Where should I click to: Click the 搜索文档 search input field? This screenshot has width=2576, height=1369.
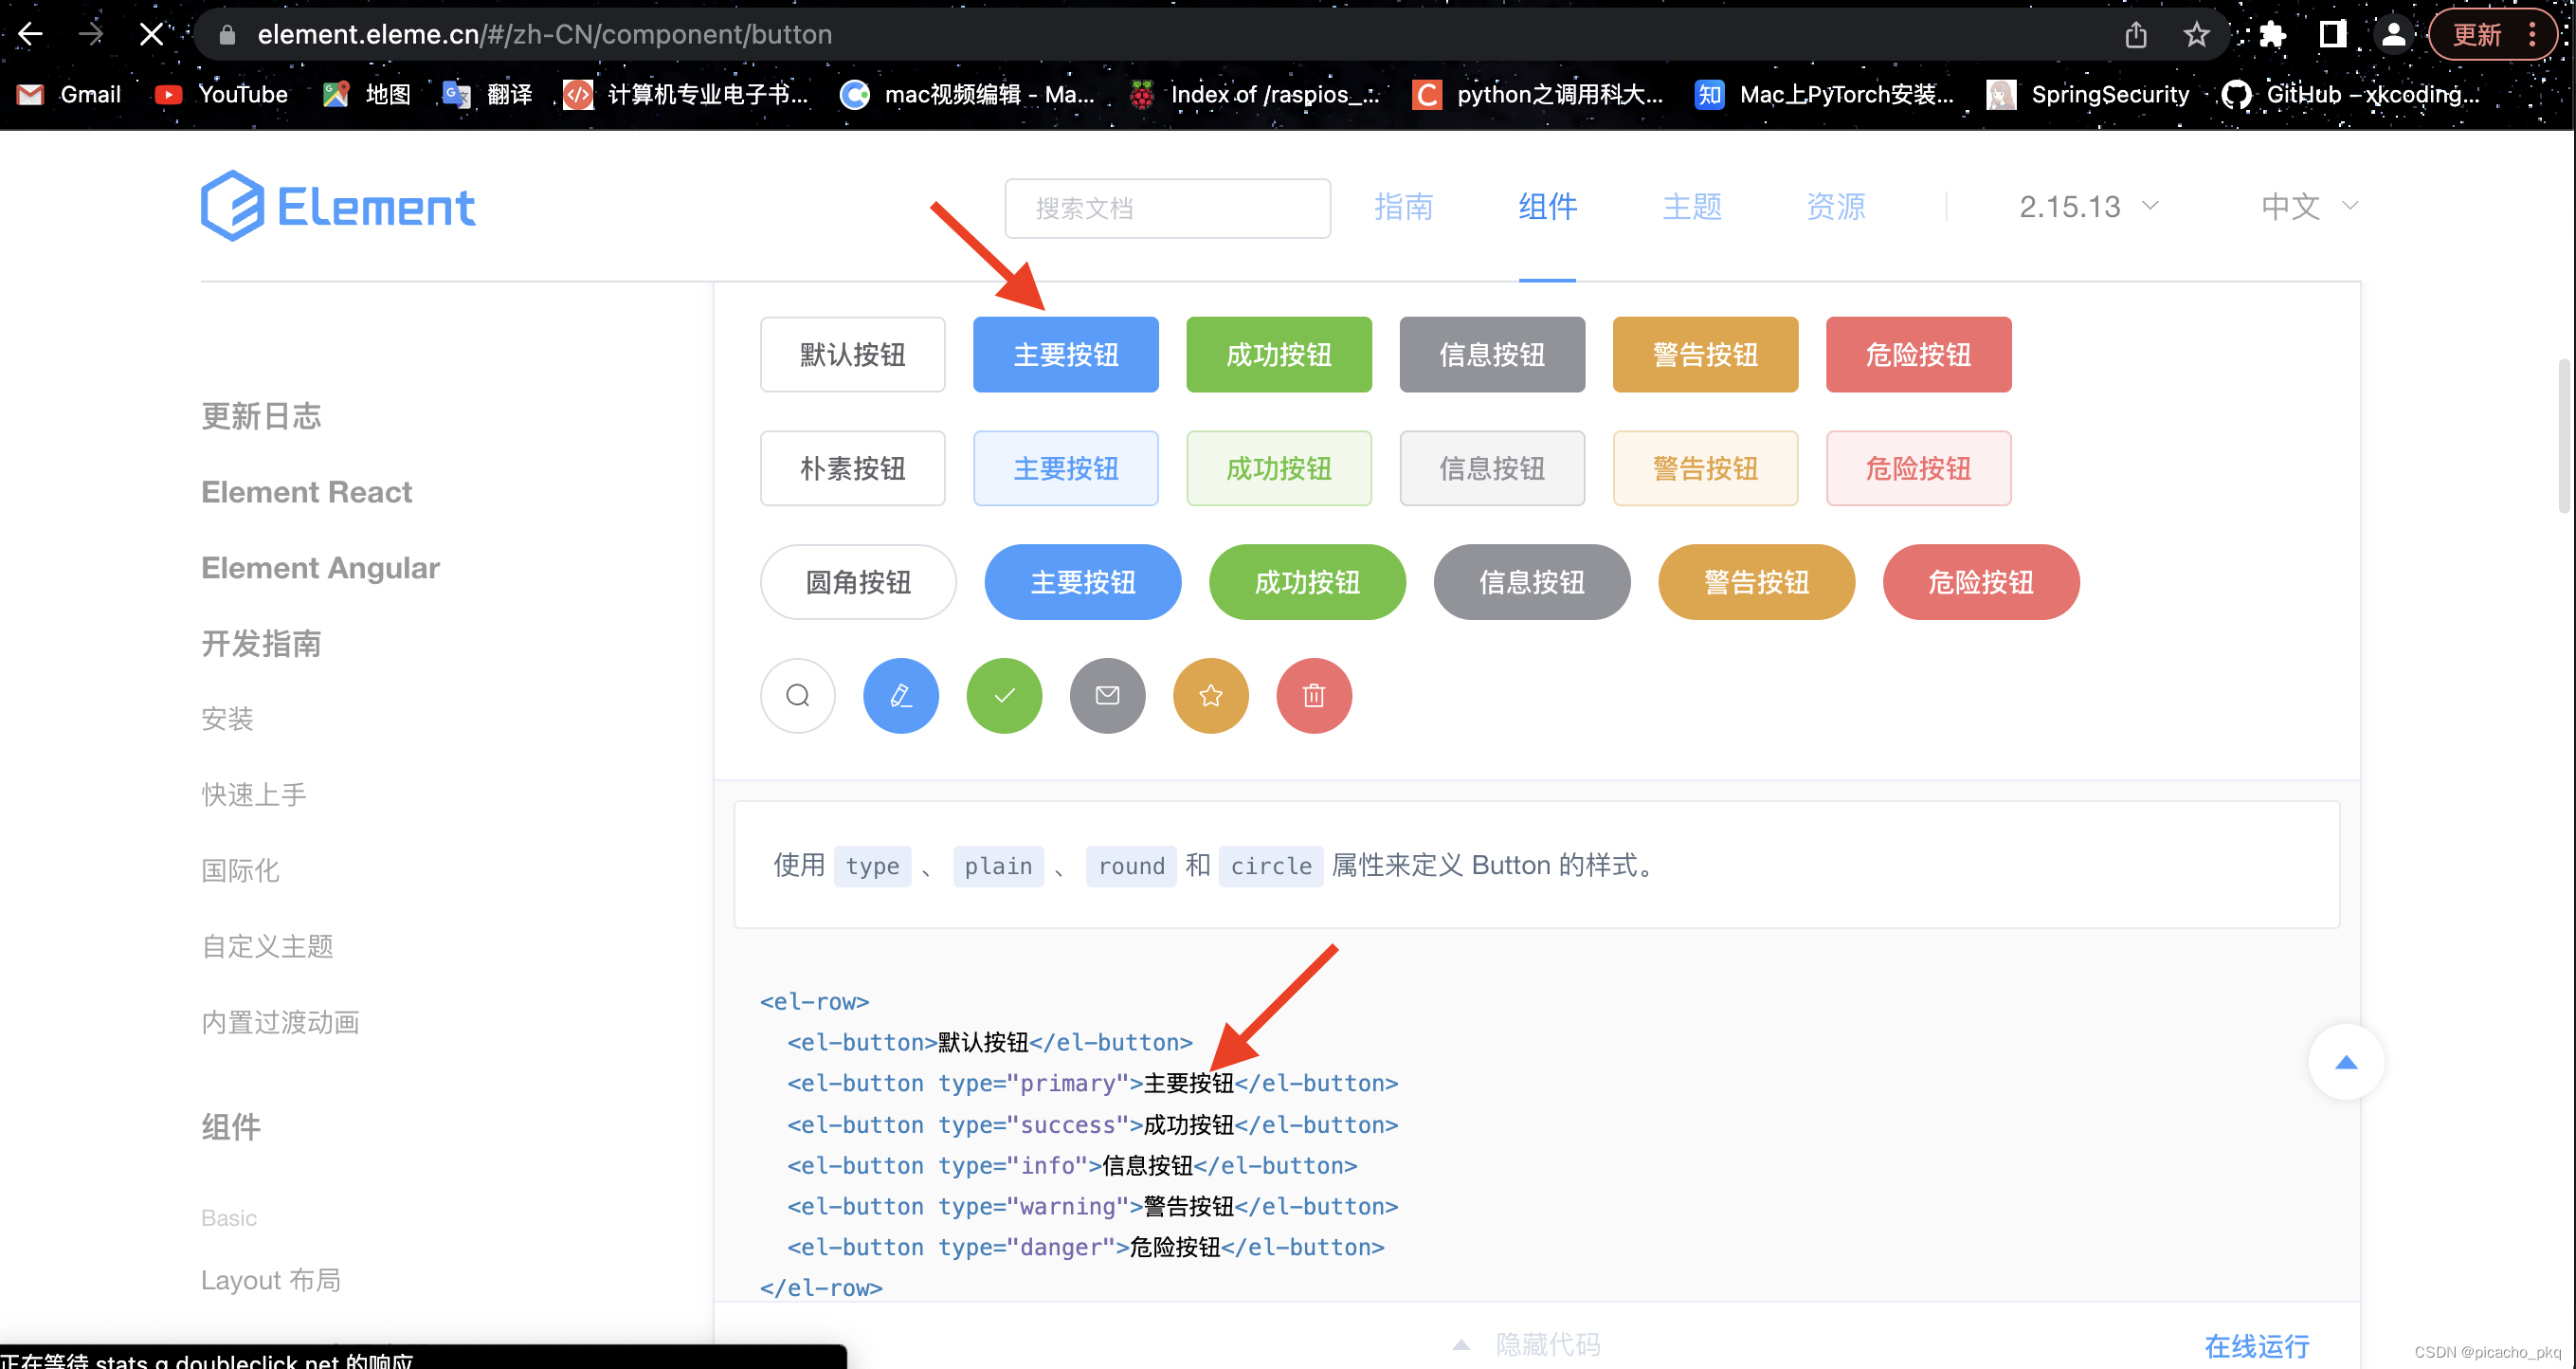(x=1166, y=208)
